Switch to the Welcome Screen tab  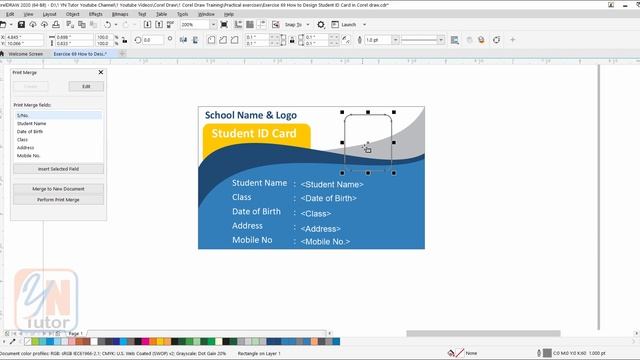pos(25,54)
